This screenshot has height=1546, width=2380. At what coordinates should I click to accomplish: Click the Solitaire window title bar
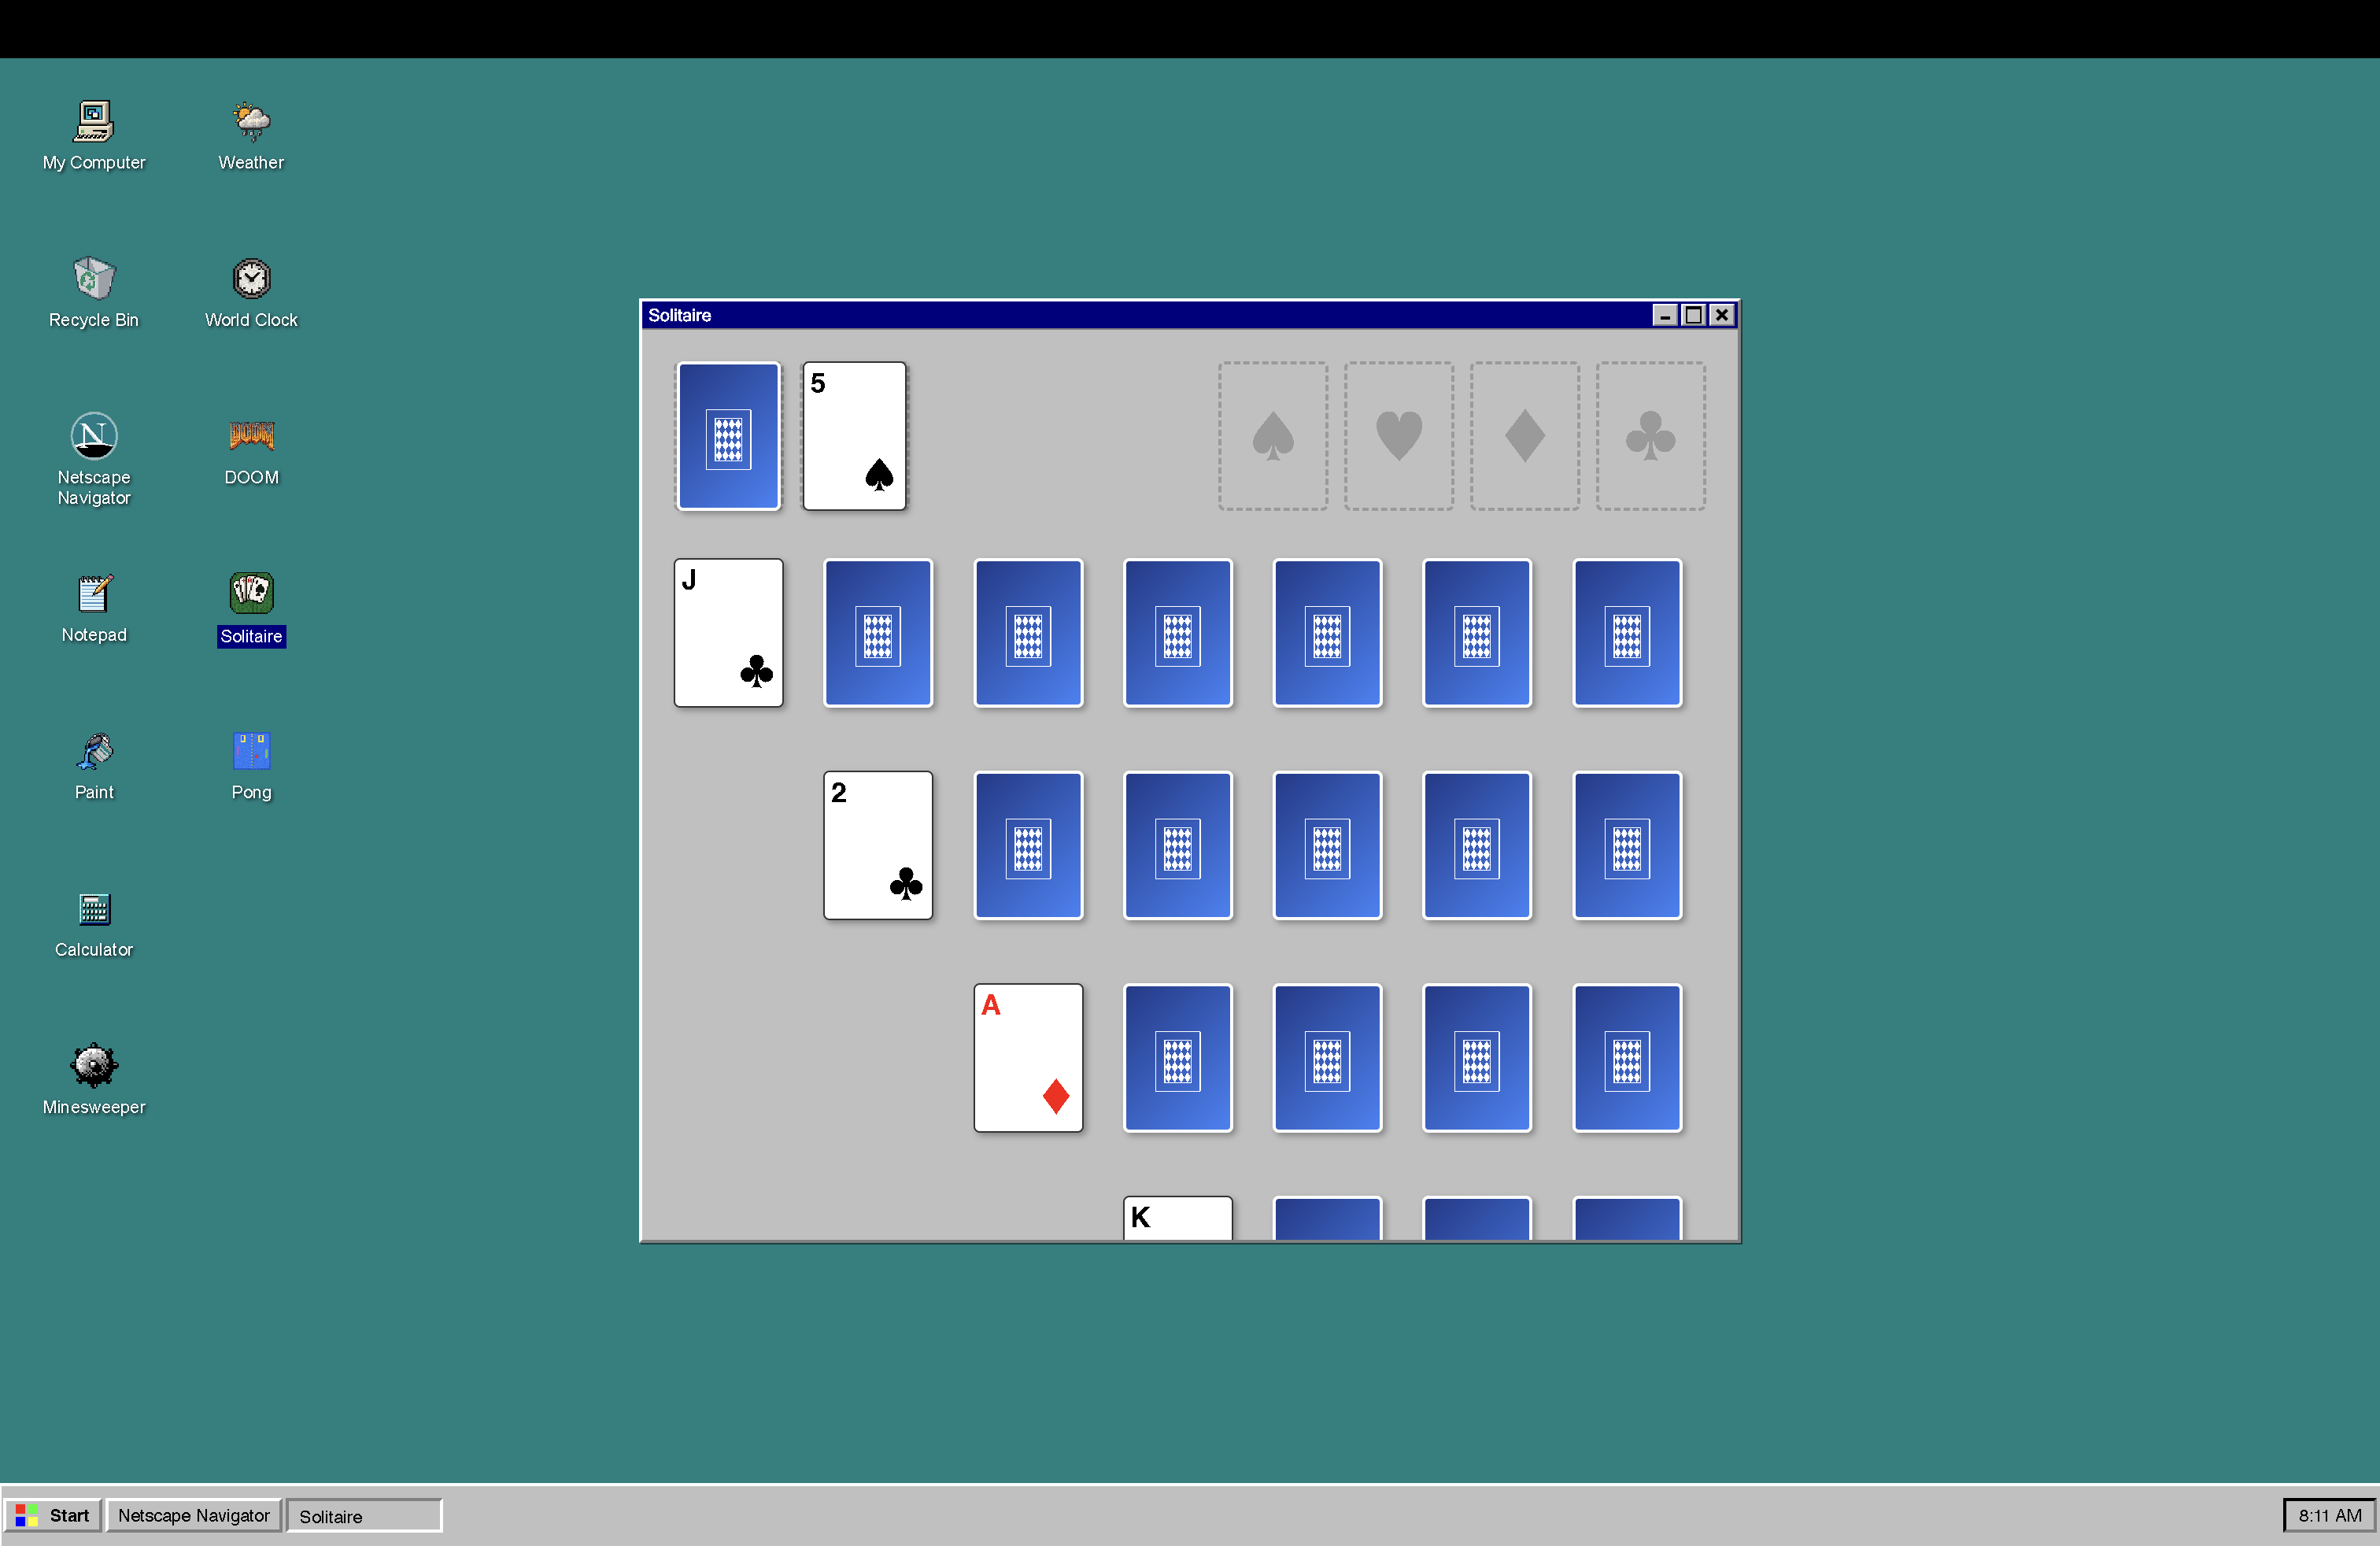point(1100,315)
